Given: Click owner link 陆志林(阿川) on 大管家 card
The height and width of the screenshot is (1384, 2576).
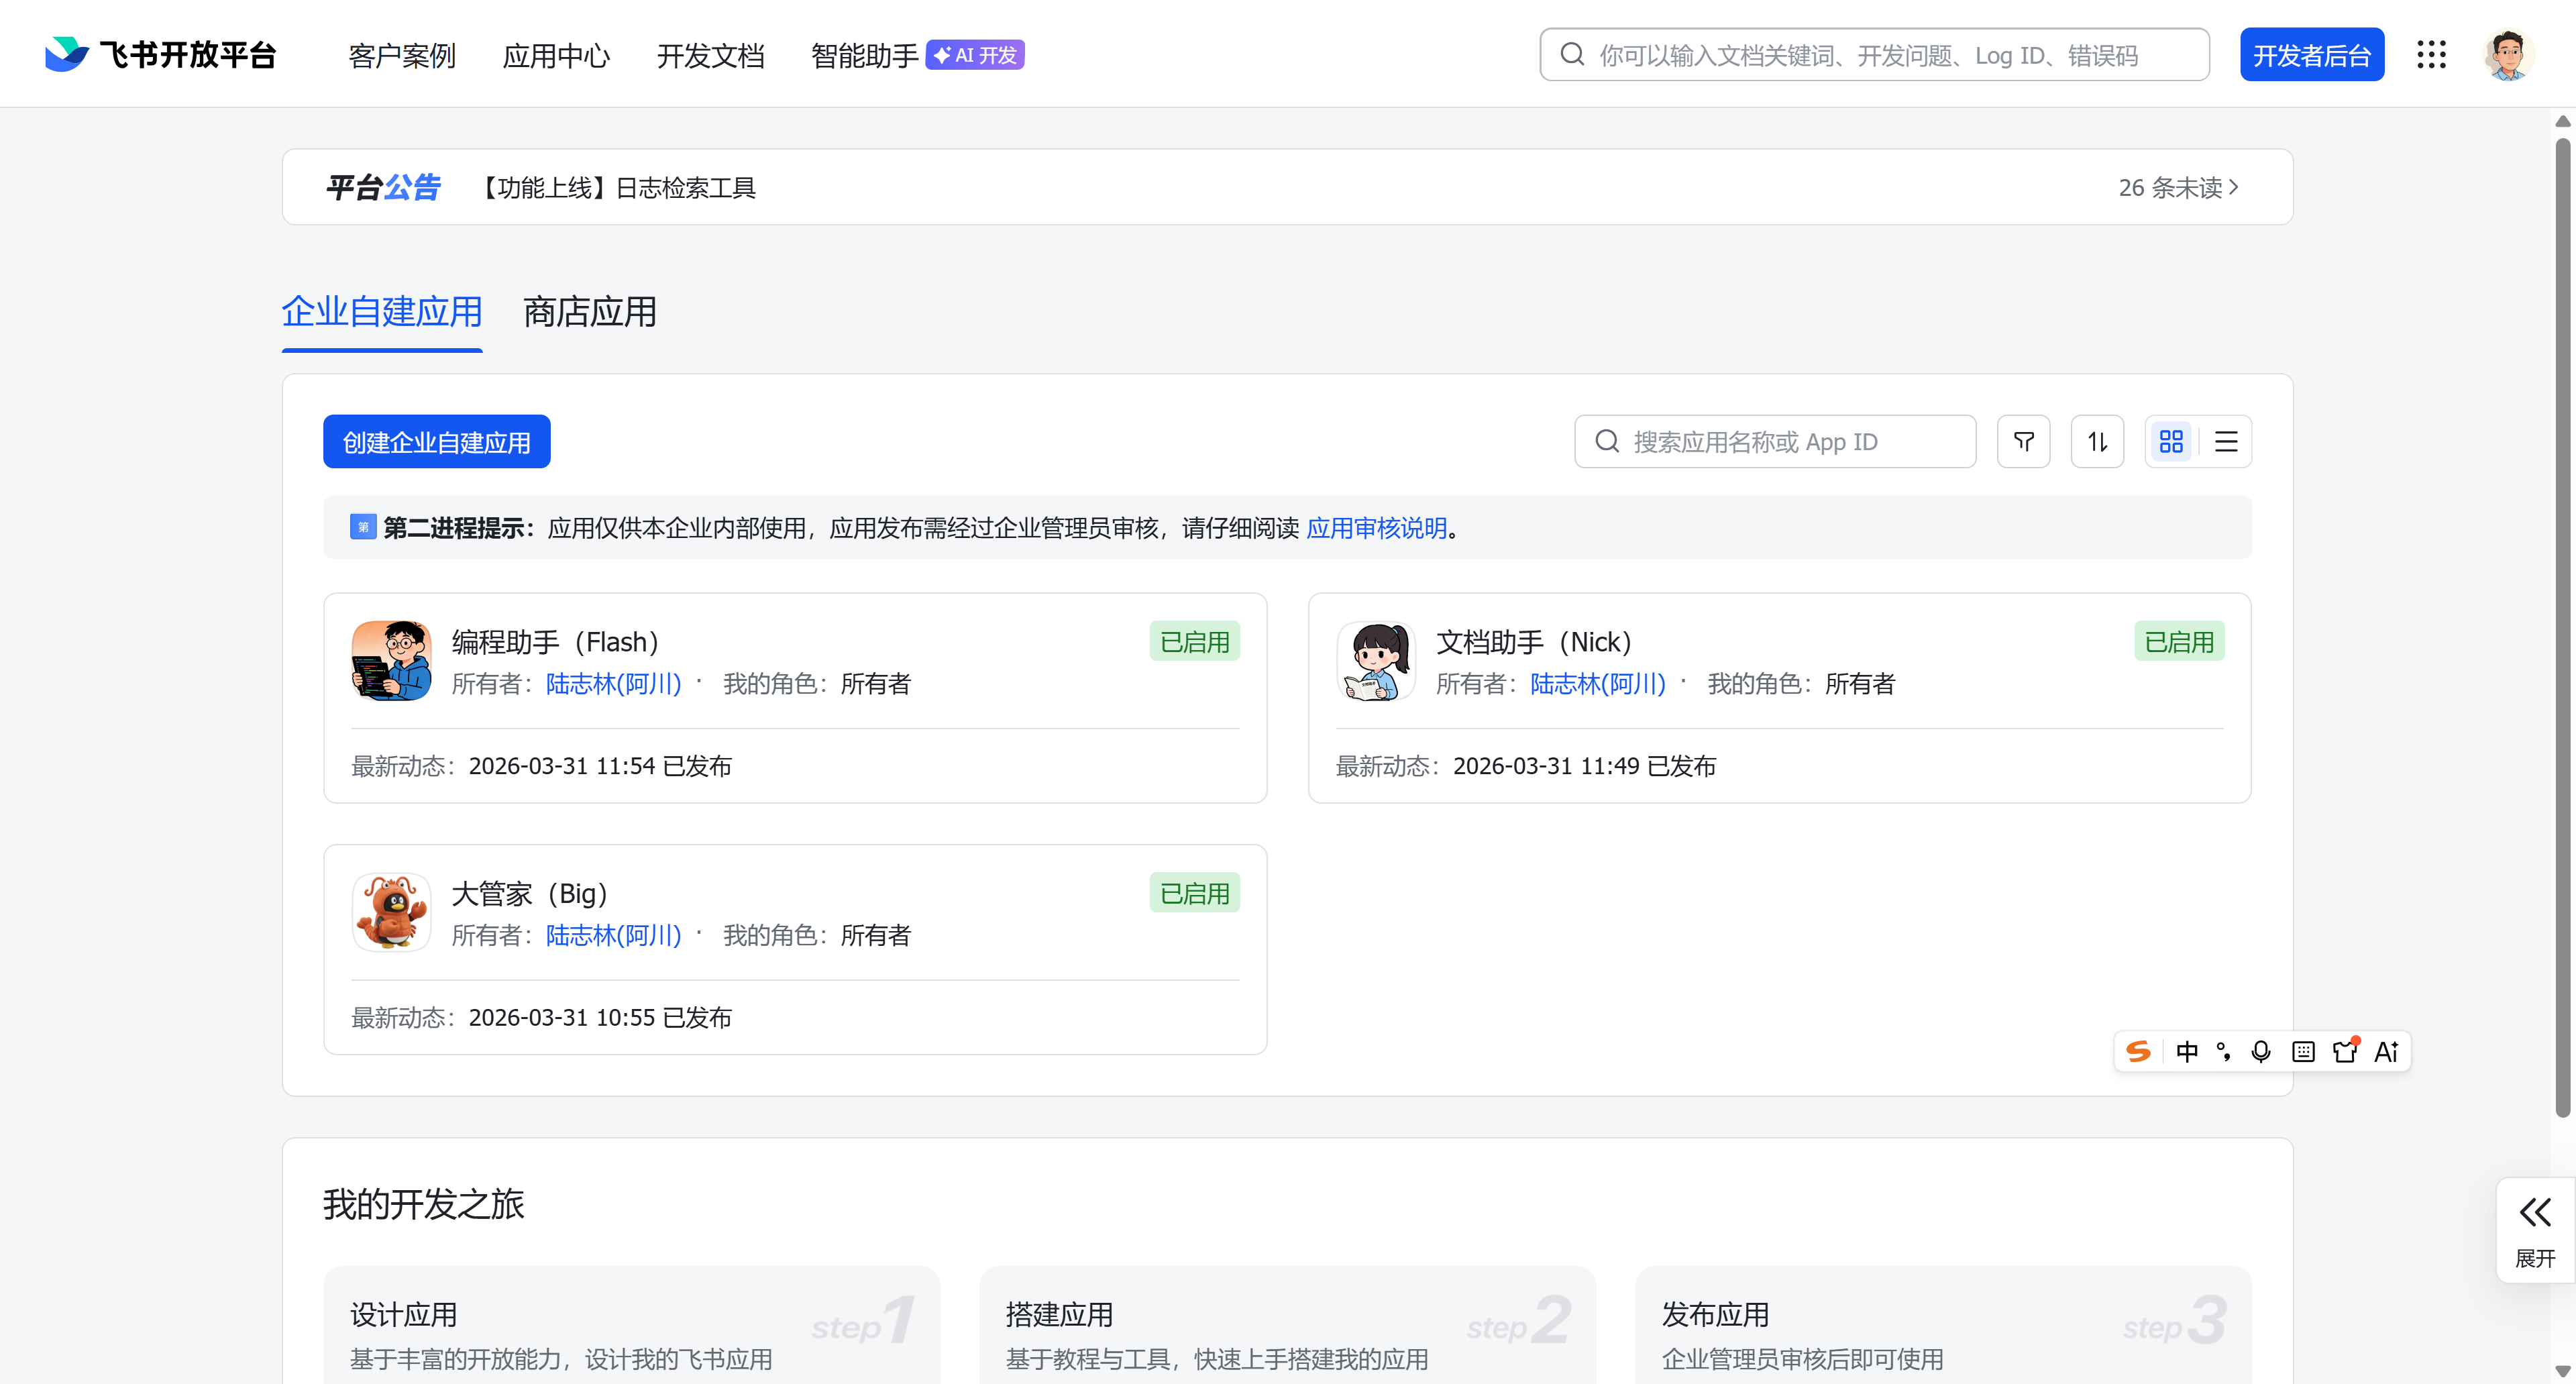Looking at the screenshot, I should click(613, 935).
